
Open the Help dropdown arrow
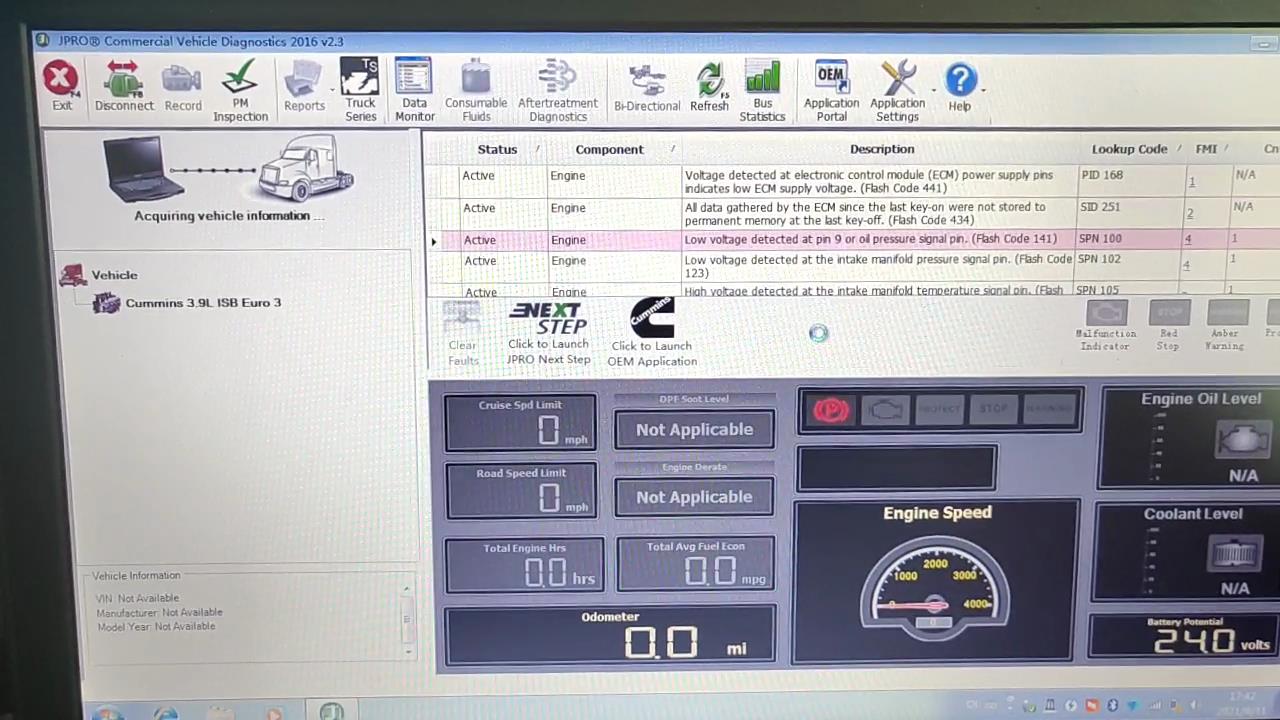984,90
